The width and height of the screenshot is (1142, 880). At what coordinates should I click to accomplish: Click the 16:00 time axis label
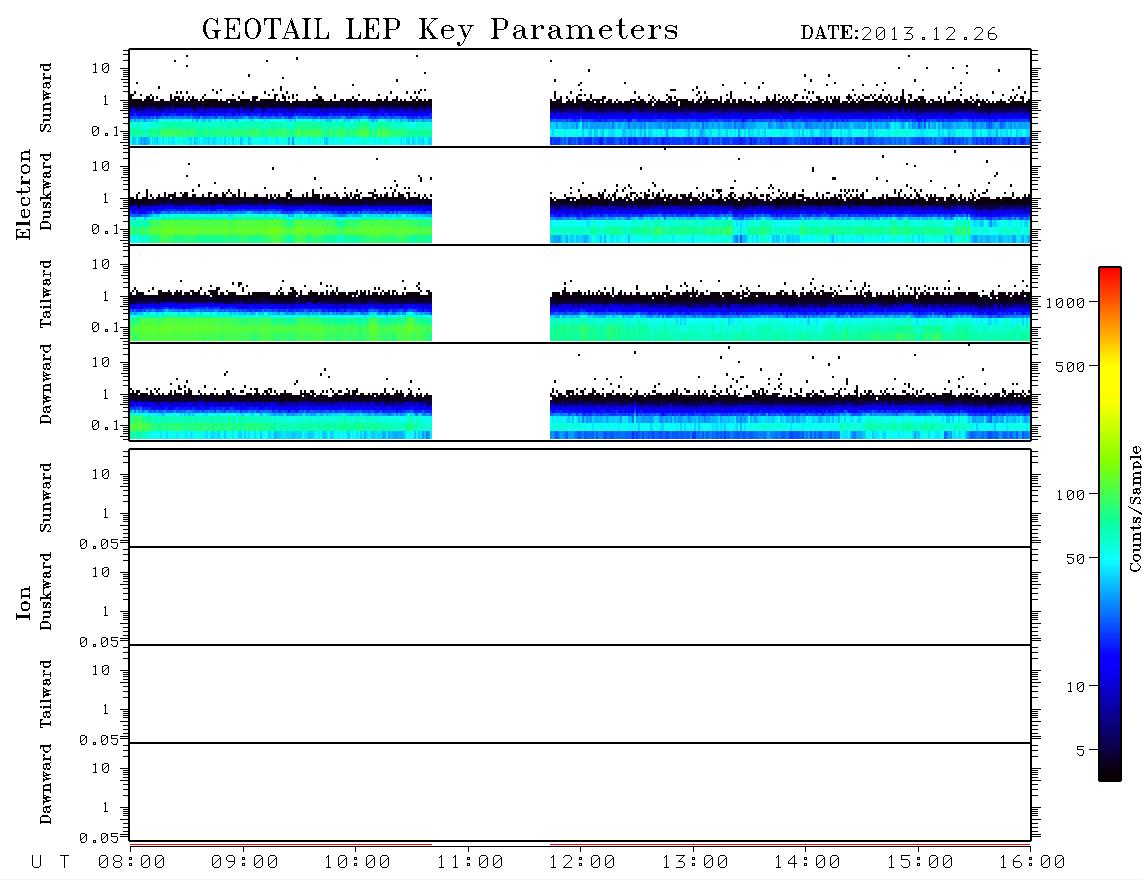tap(1032, 862)
